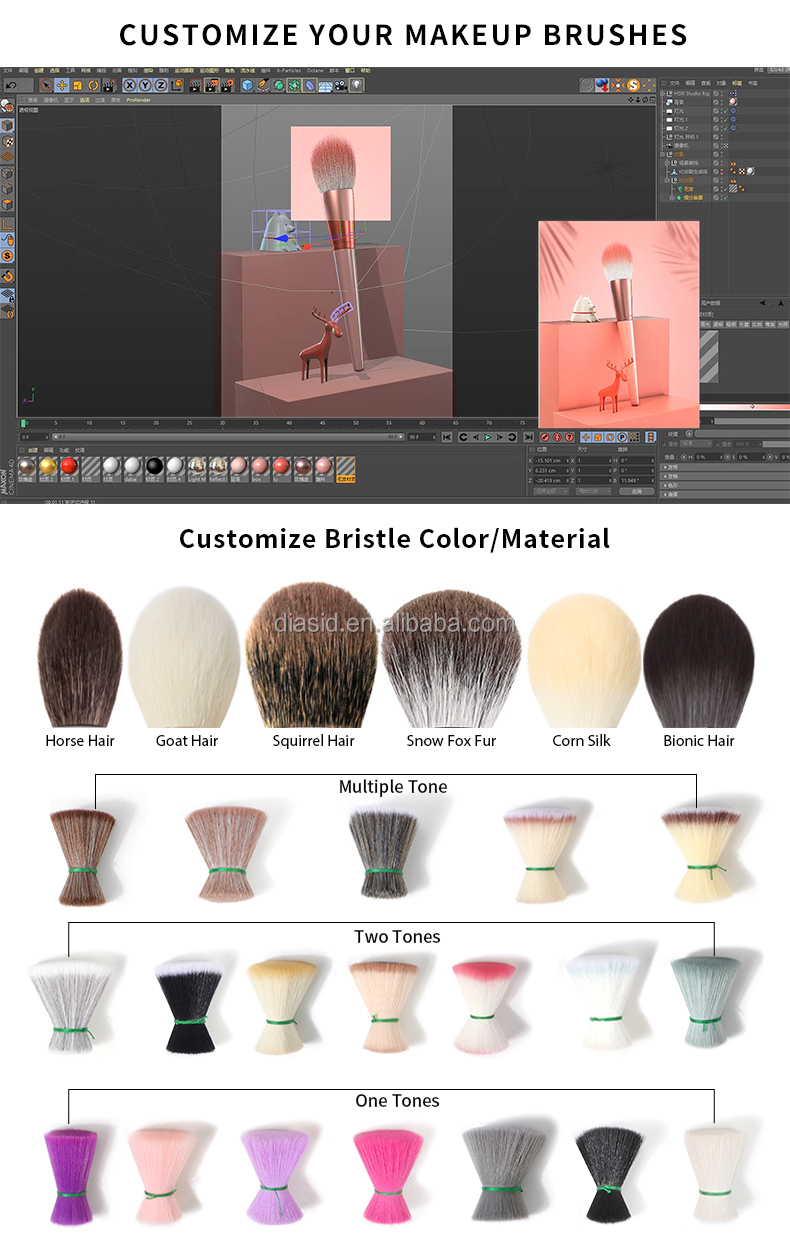The height and width of the screenshot is (1244, 790).
Task: Expand the HDR Studio Rig tree node
Action: tap(662, 93)
